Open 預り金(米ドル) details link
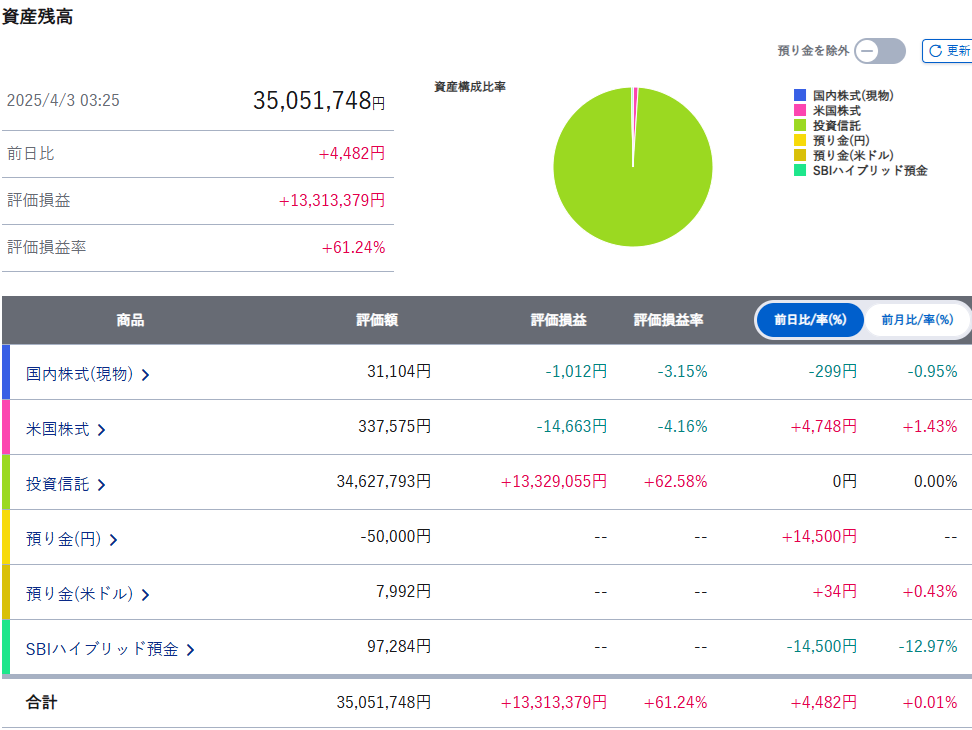 [x=80, y=594]
